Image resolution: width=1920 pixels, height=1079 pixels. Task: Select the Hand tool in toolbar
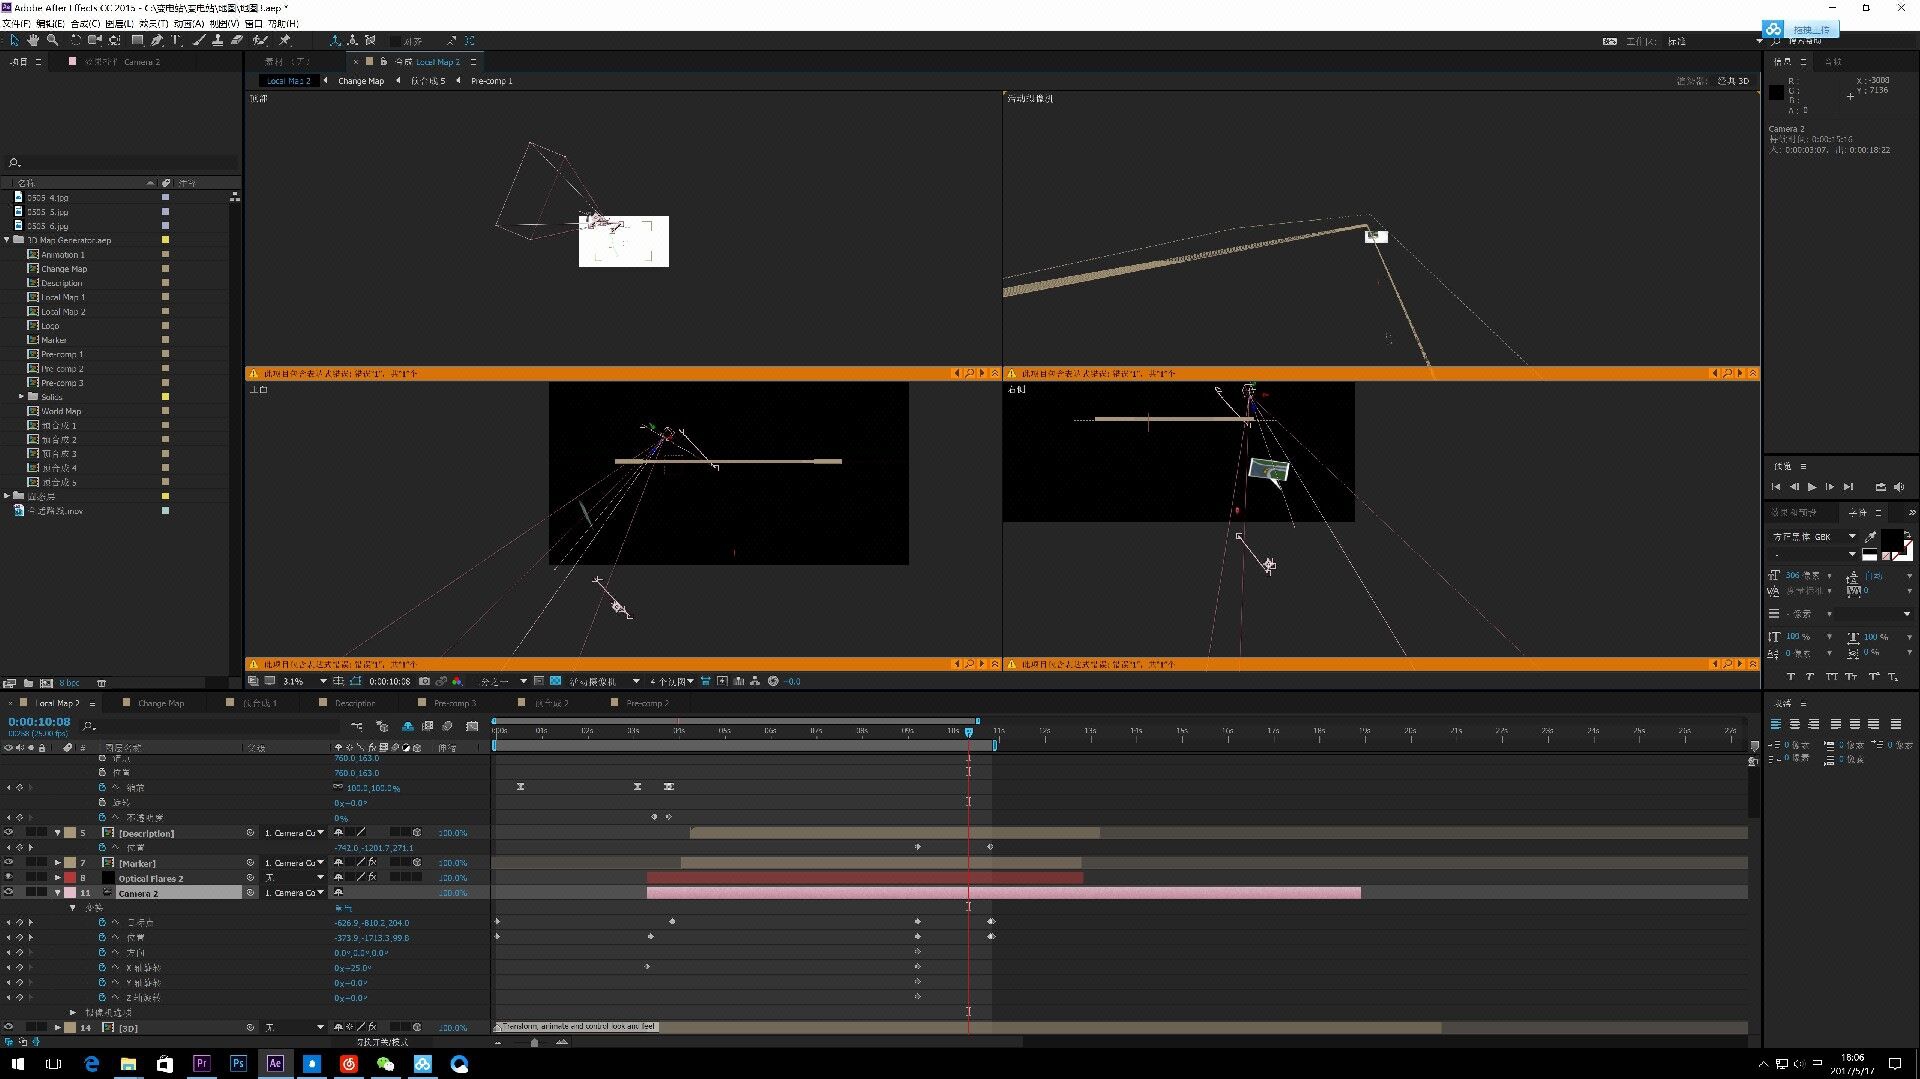(33, 40)
